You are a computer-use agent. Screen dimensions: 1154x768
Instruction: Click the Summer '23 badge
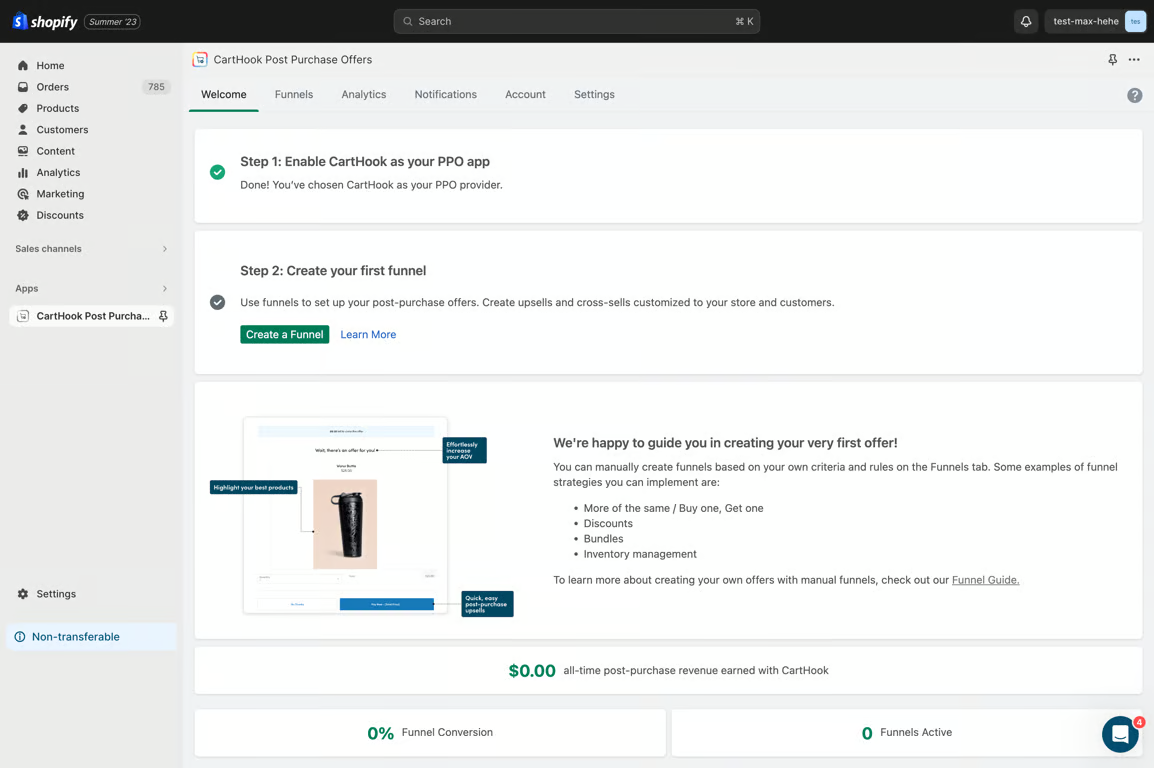pyautogui.click(x=112, y=21)
